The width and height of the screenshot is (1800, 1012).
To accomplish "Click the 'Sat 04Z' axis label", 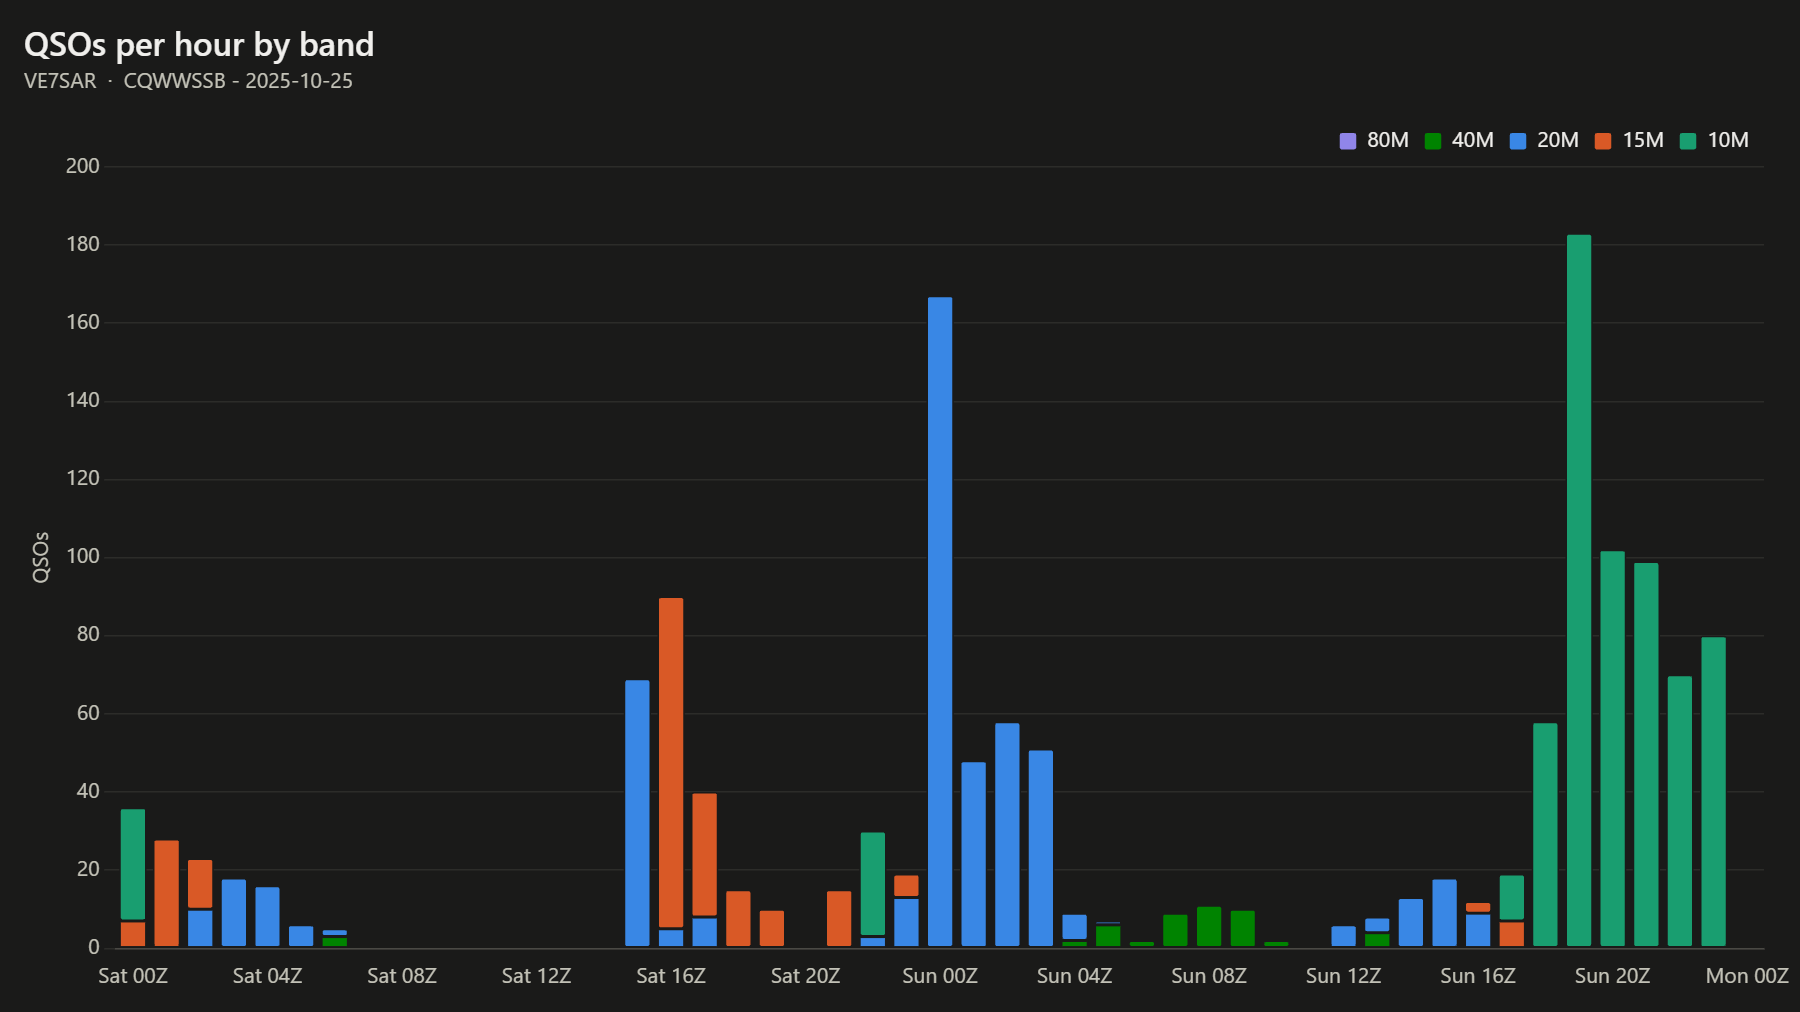I will [x=267, y=976].
